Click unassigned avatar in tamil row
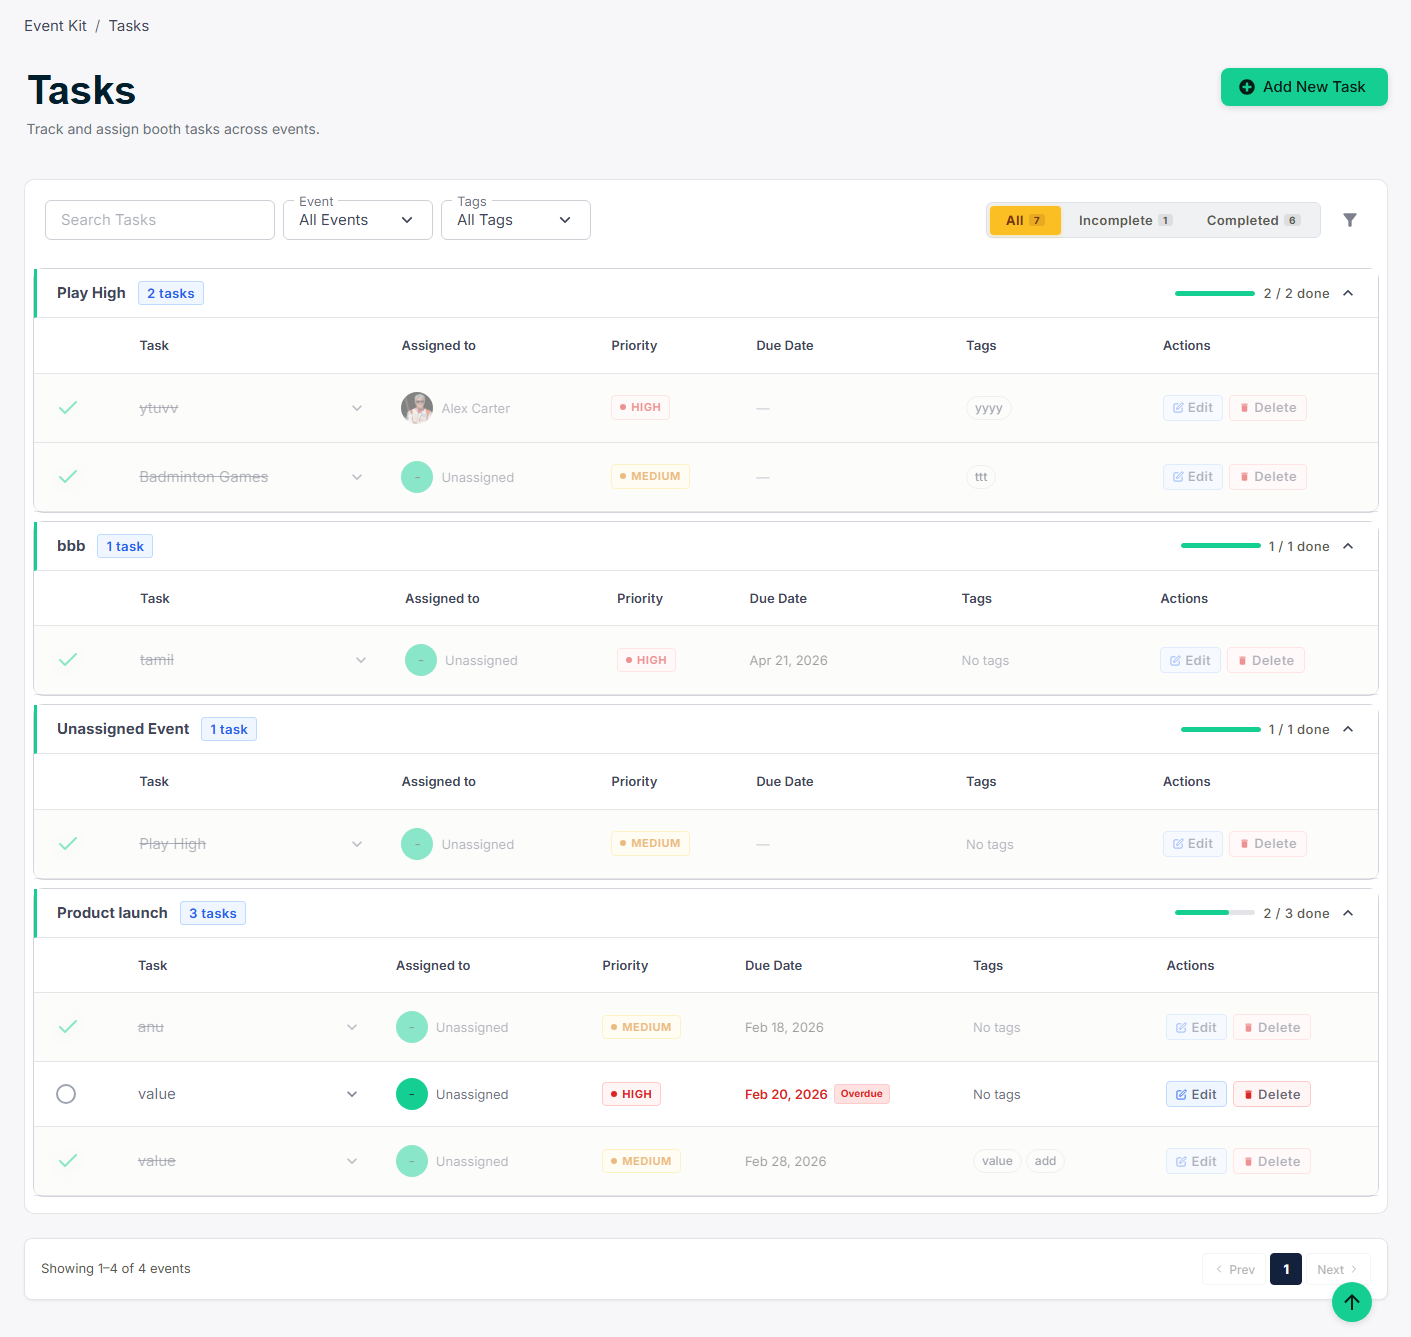The width and height of the screenshot is (1411, 1337). [x=421, y=660]
